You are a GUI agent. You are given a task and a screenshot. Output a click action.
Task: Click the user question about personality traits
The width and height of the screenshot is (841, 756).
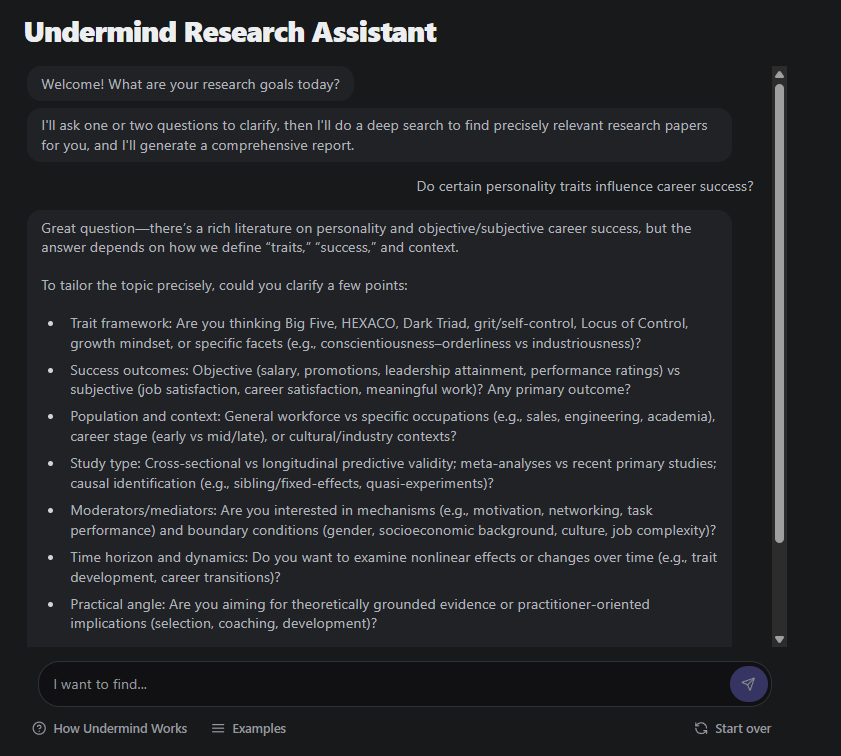(x=585, y=186)
